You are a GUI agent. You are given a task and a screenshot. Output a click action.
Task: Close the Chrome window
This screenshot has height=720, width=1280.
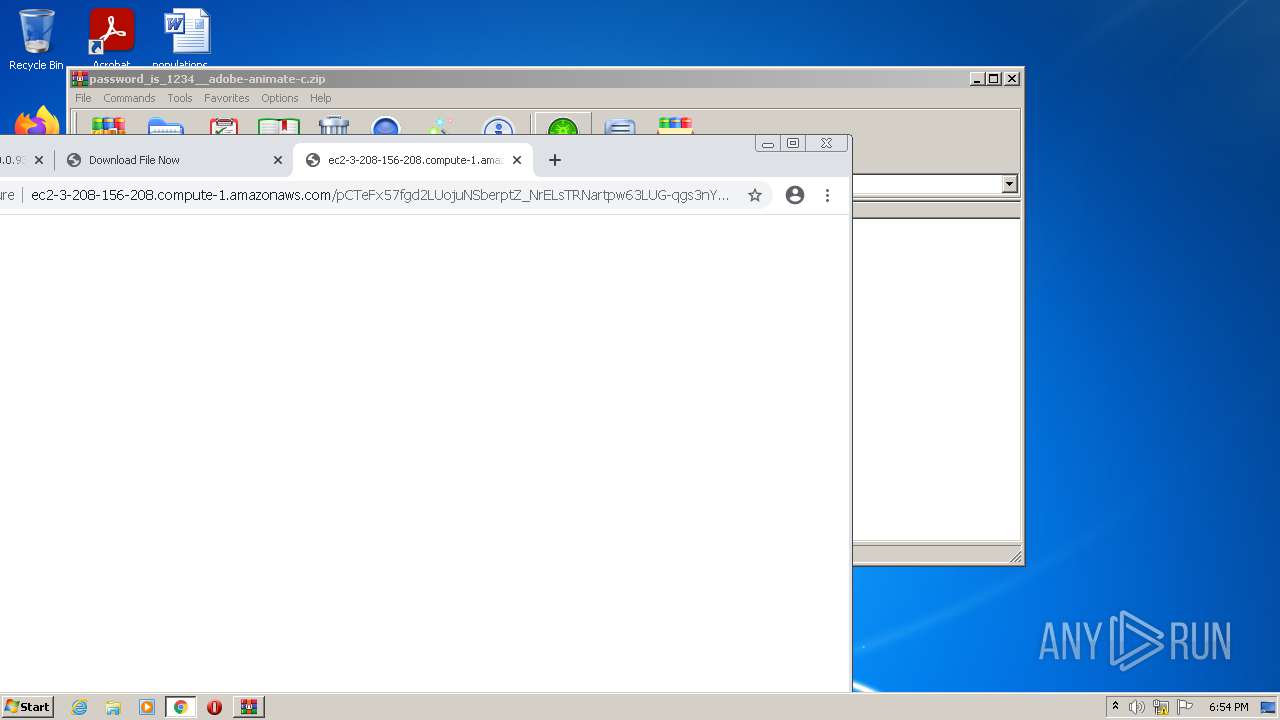(826, 144)
